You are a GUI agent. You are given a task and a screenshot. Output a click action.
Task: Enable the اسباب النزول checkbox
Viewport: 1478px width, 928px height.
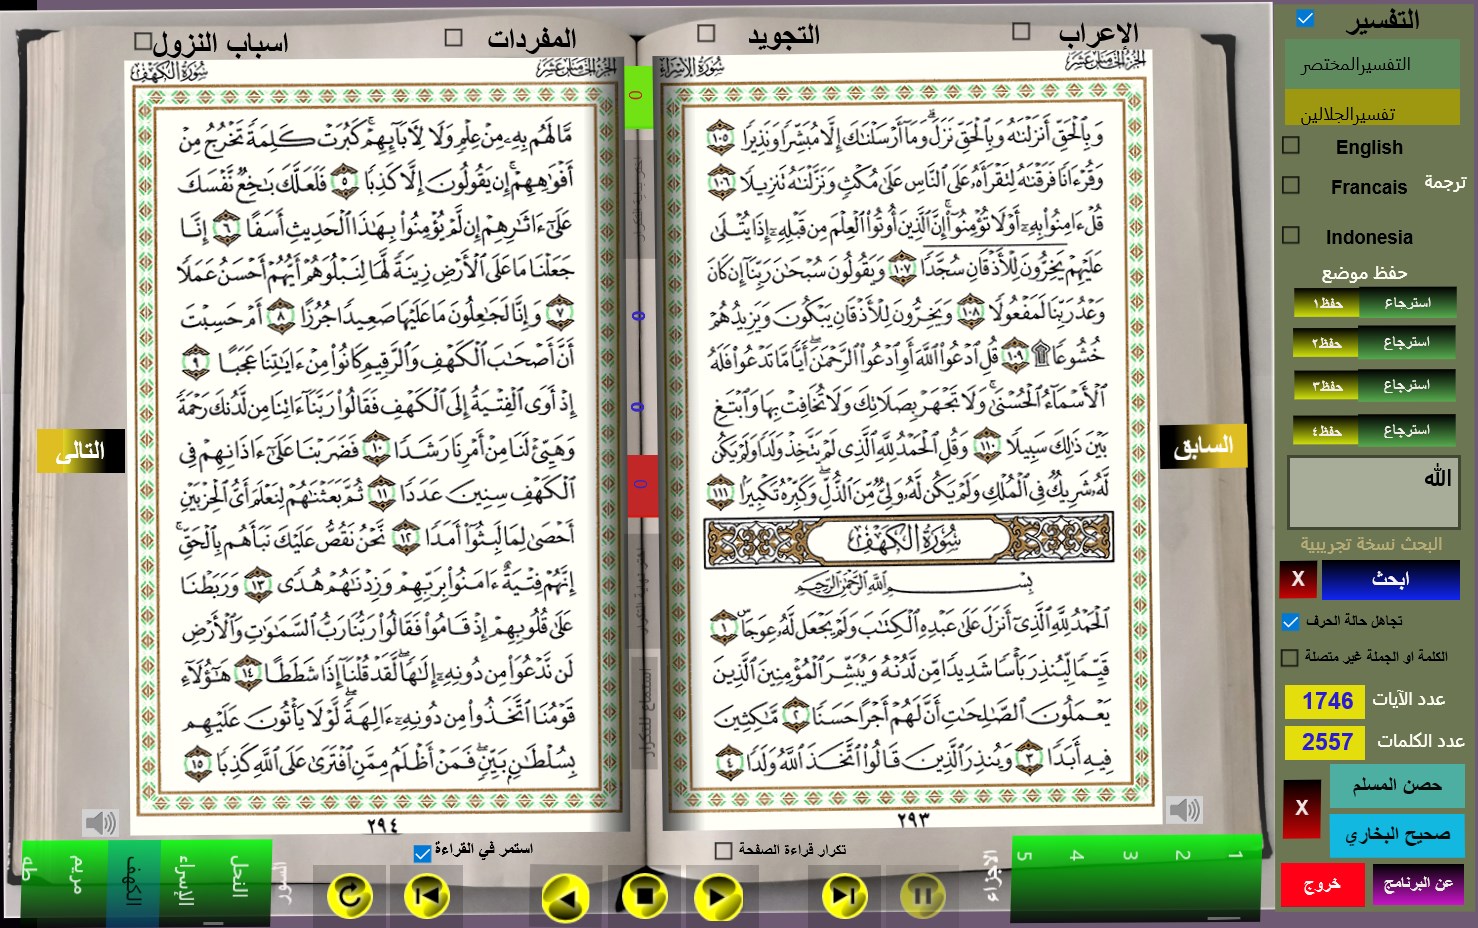(x=143, y=41)
